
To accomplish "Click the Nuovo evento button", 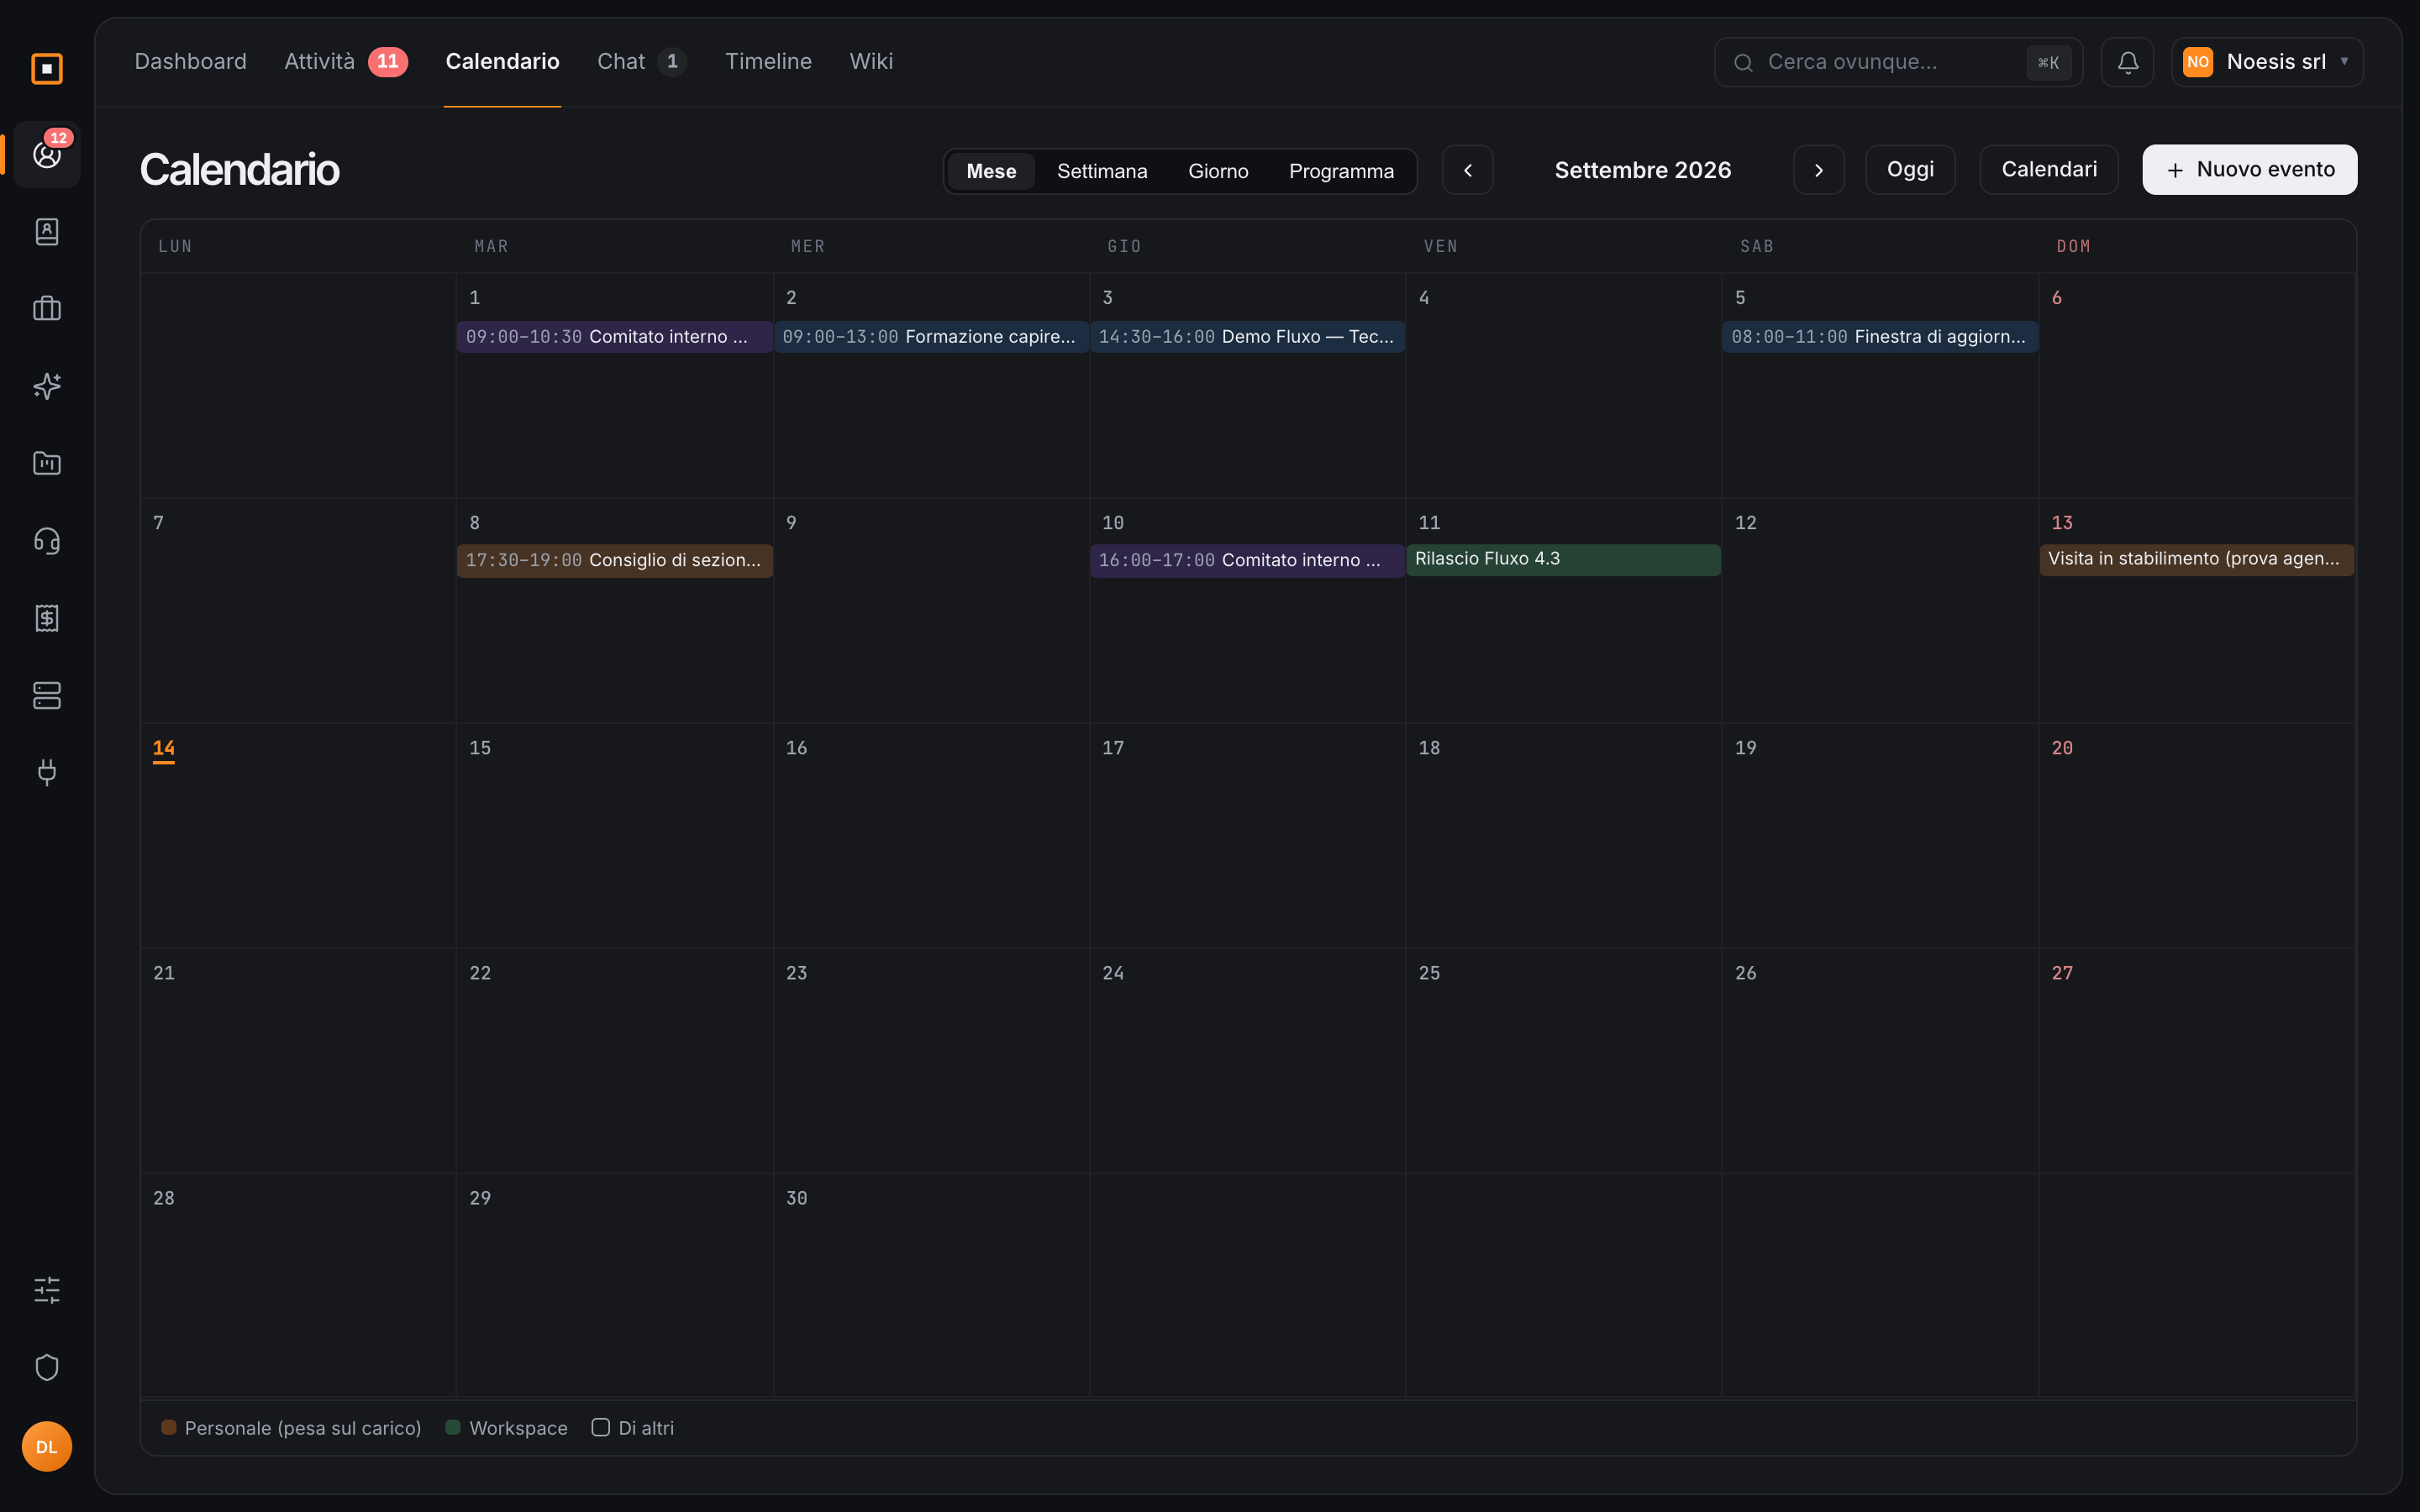I will pyautogui.click(x=2249, y=170).
